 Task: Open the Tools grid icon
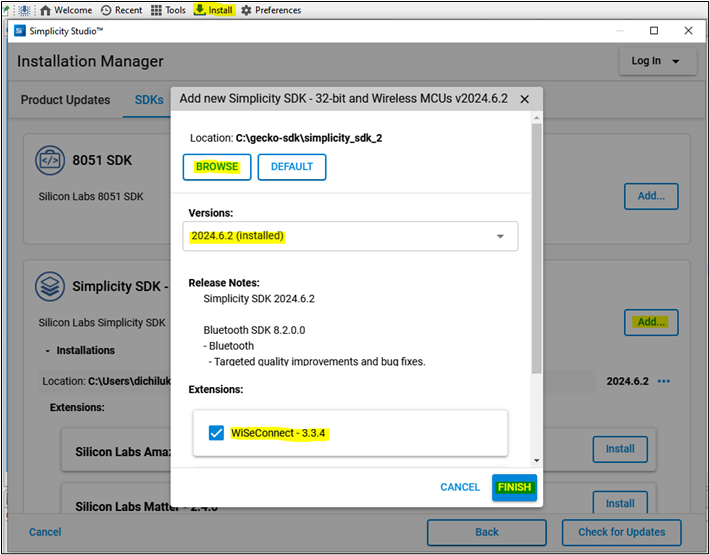(156, 10)
